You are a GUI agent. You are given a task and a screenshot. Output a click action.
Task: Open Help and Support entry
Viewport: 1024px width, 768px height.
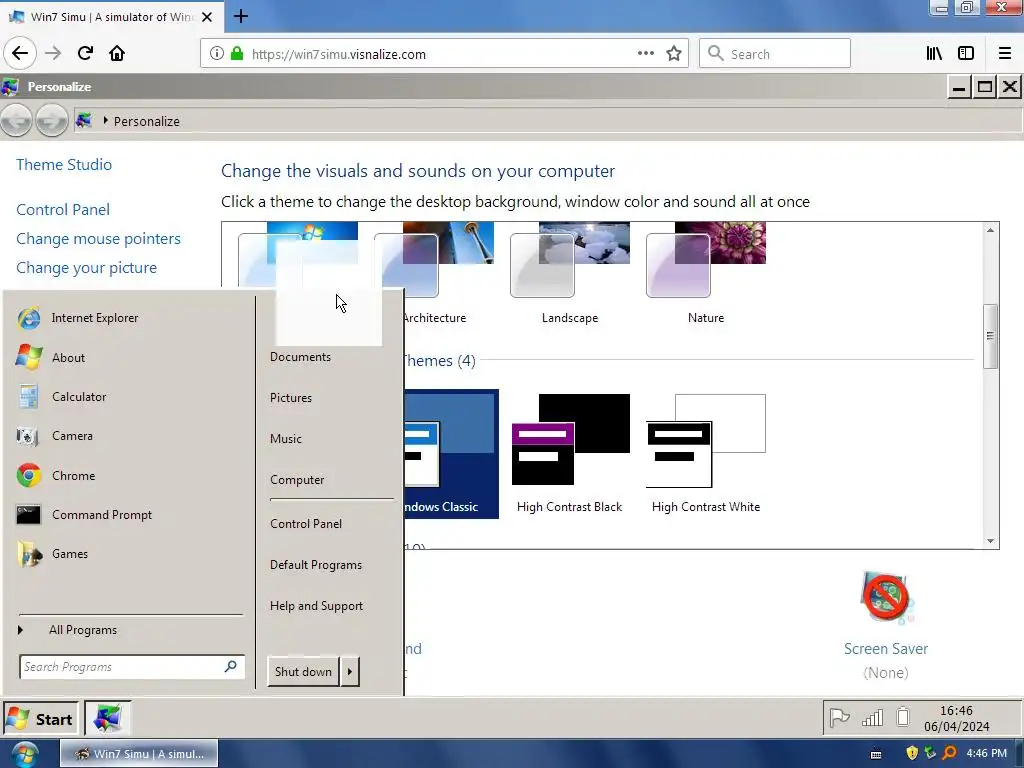coord(317,606)
